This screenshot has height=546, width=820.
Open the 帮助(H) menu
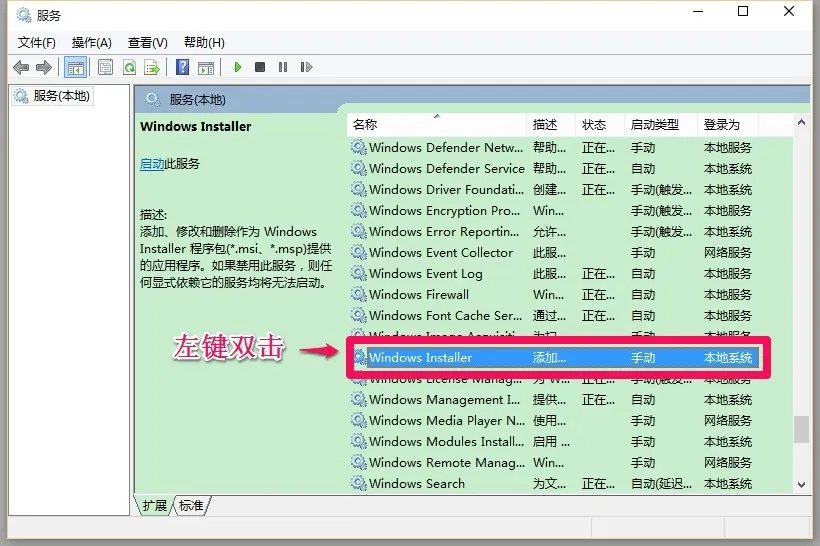point(204,43)
